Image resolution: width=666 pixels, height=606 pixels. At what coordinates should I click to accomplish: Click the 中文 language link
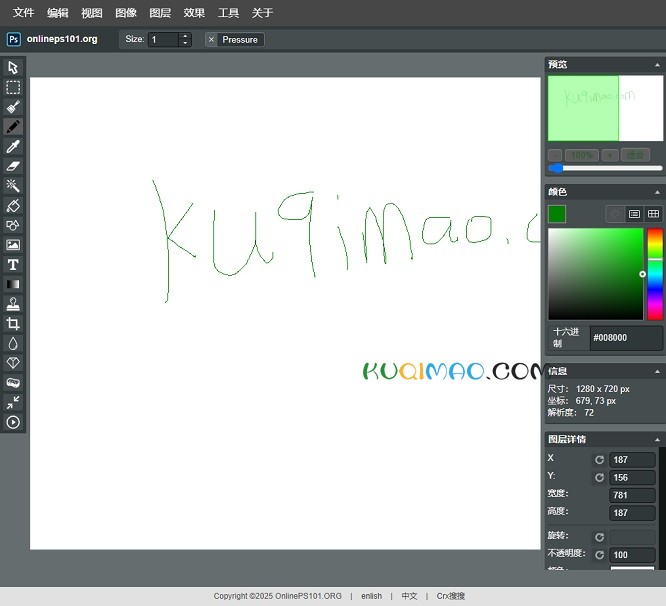409,596
